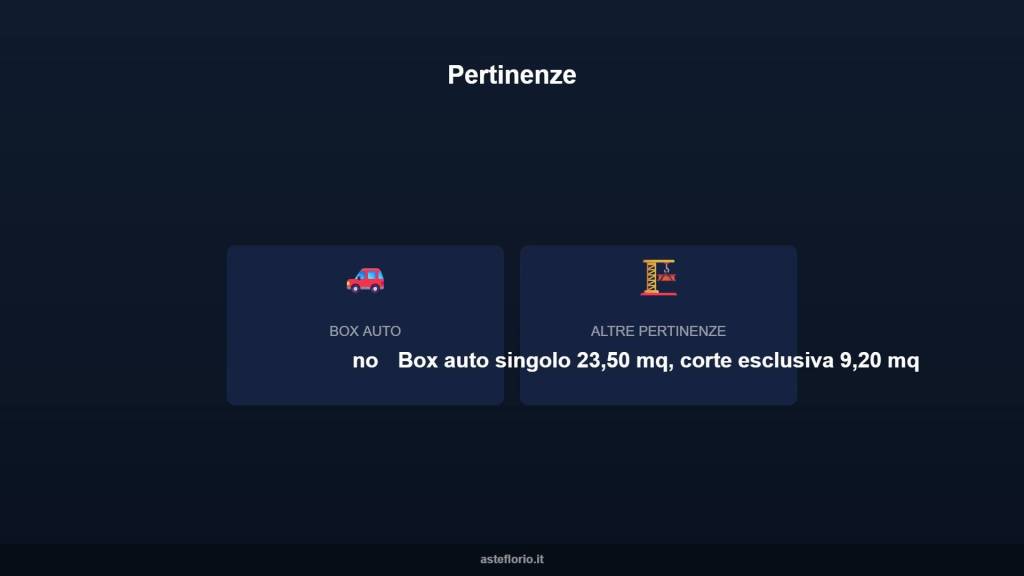Click the "Box auto singolo" text
Screen dimensions: 1024x576
pyautogui.click(x=484, y=361)
